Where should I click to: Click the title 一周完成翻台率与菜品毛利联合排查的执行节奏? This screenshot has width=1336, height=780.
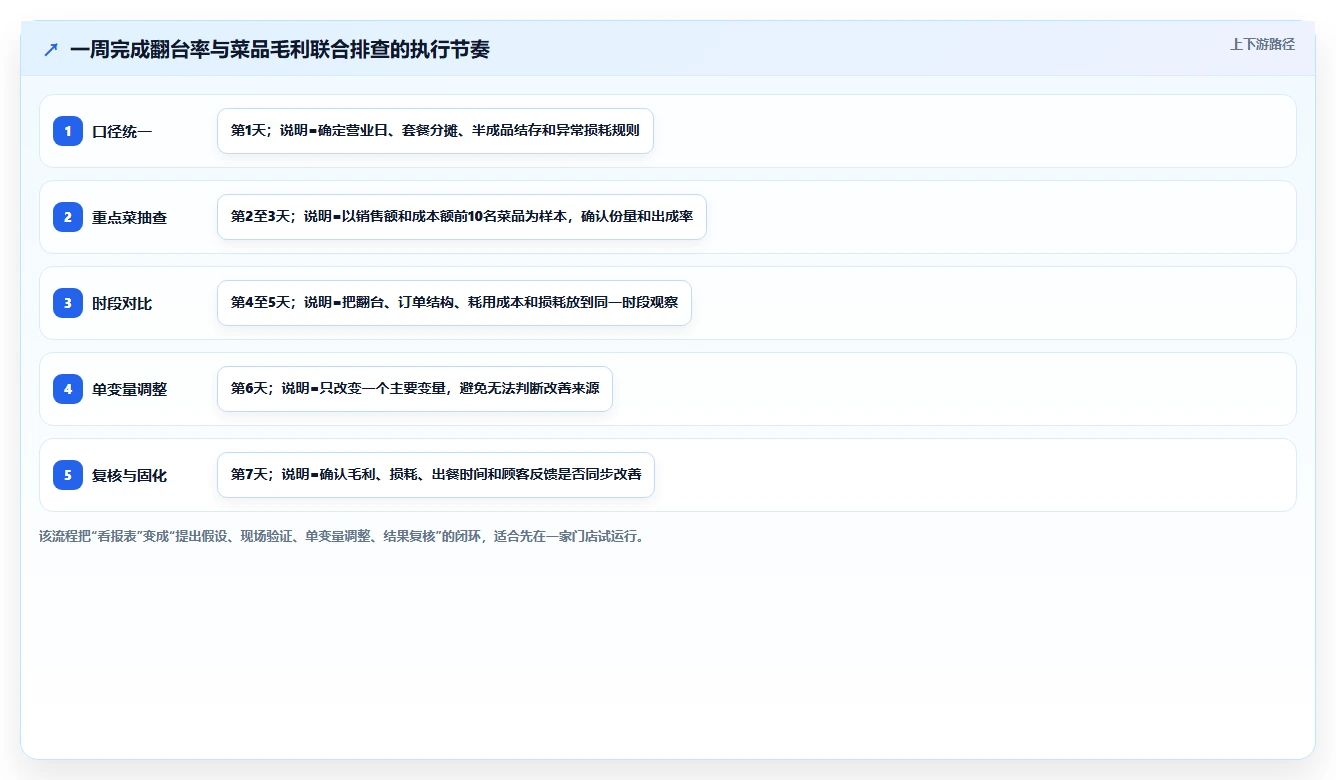tap(280, 49)
